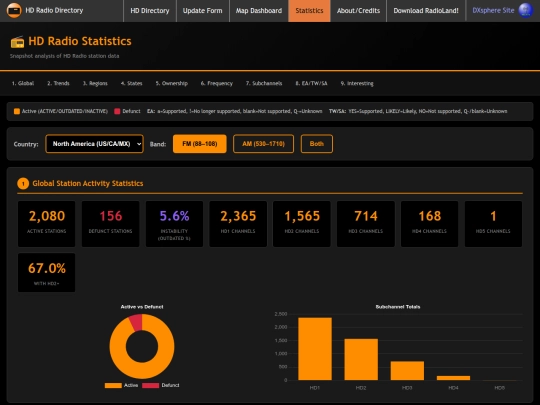Click the 156 Defunct Stations card
The image size is (540, 405).
click(111, 224)
